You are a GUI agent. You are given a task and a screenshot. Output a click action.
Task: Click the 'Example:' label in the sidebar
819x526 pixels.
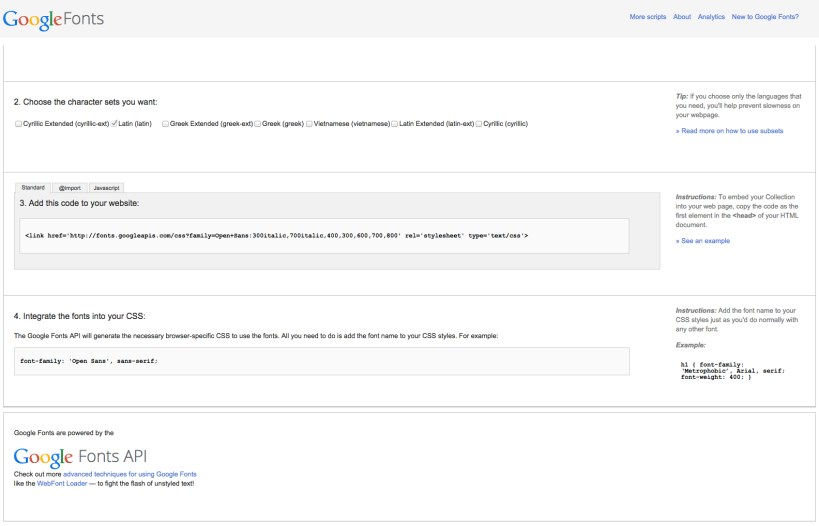tap(691, 345)
